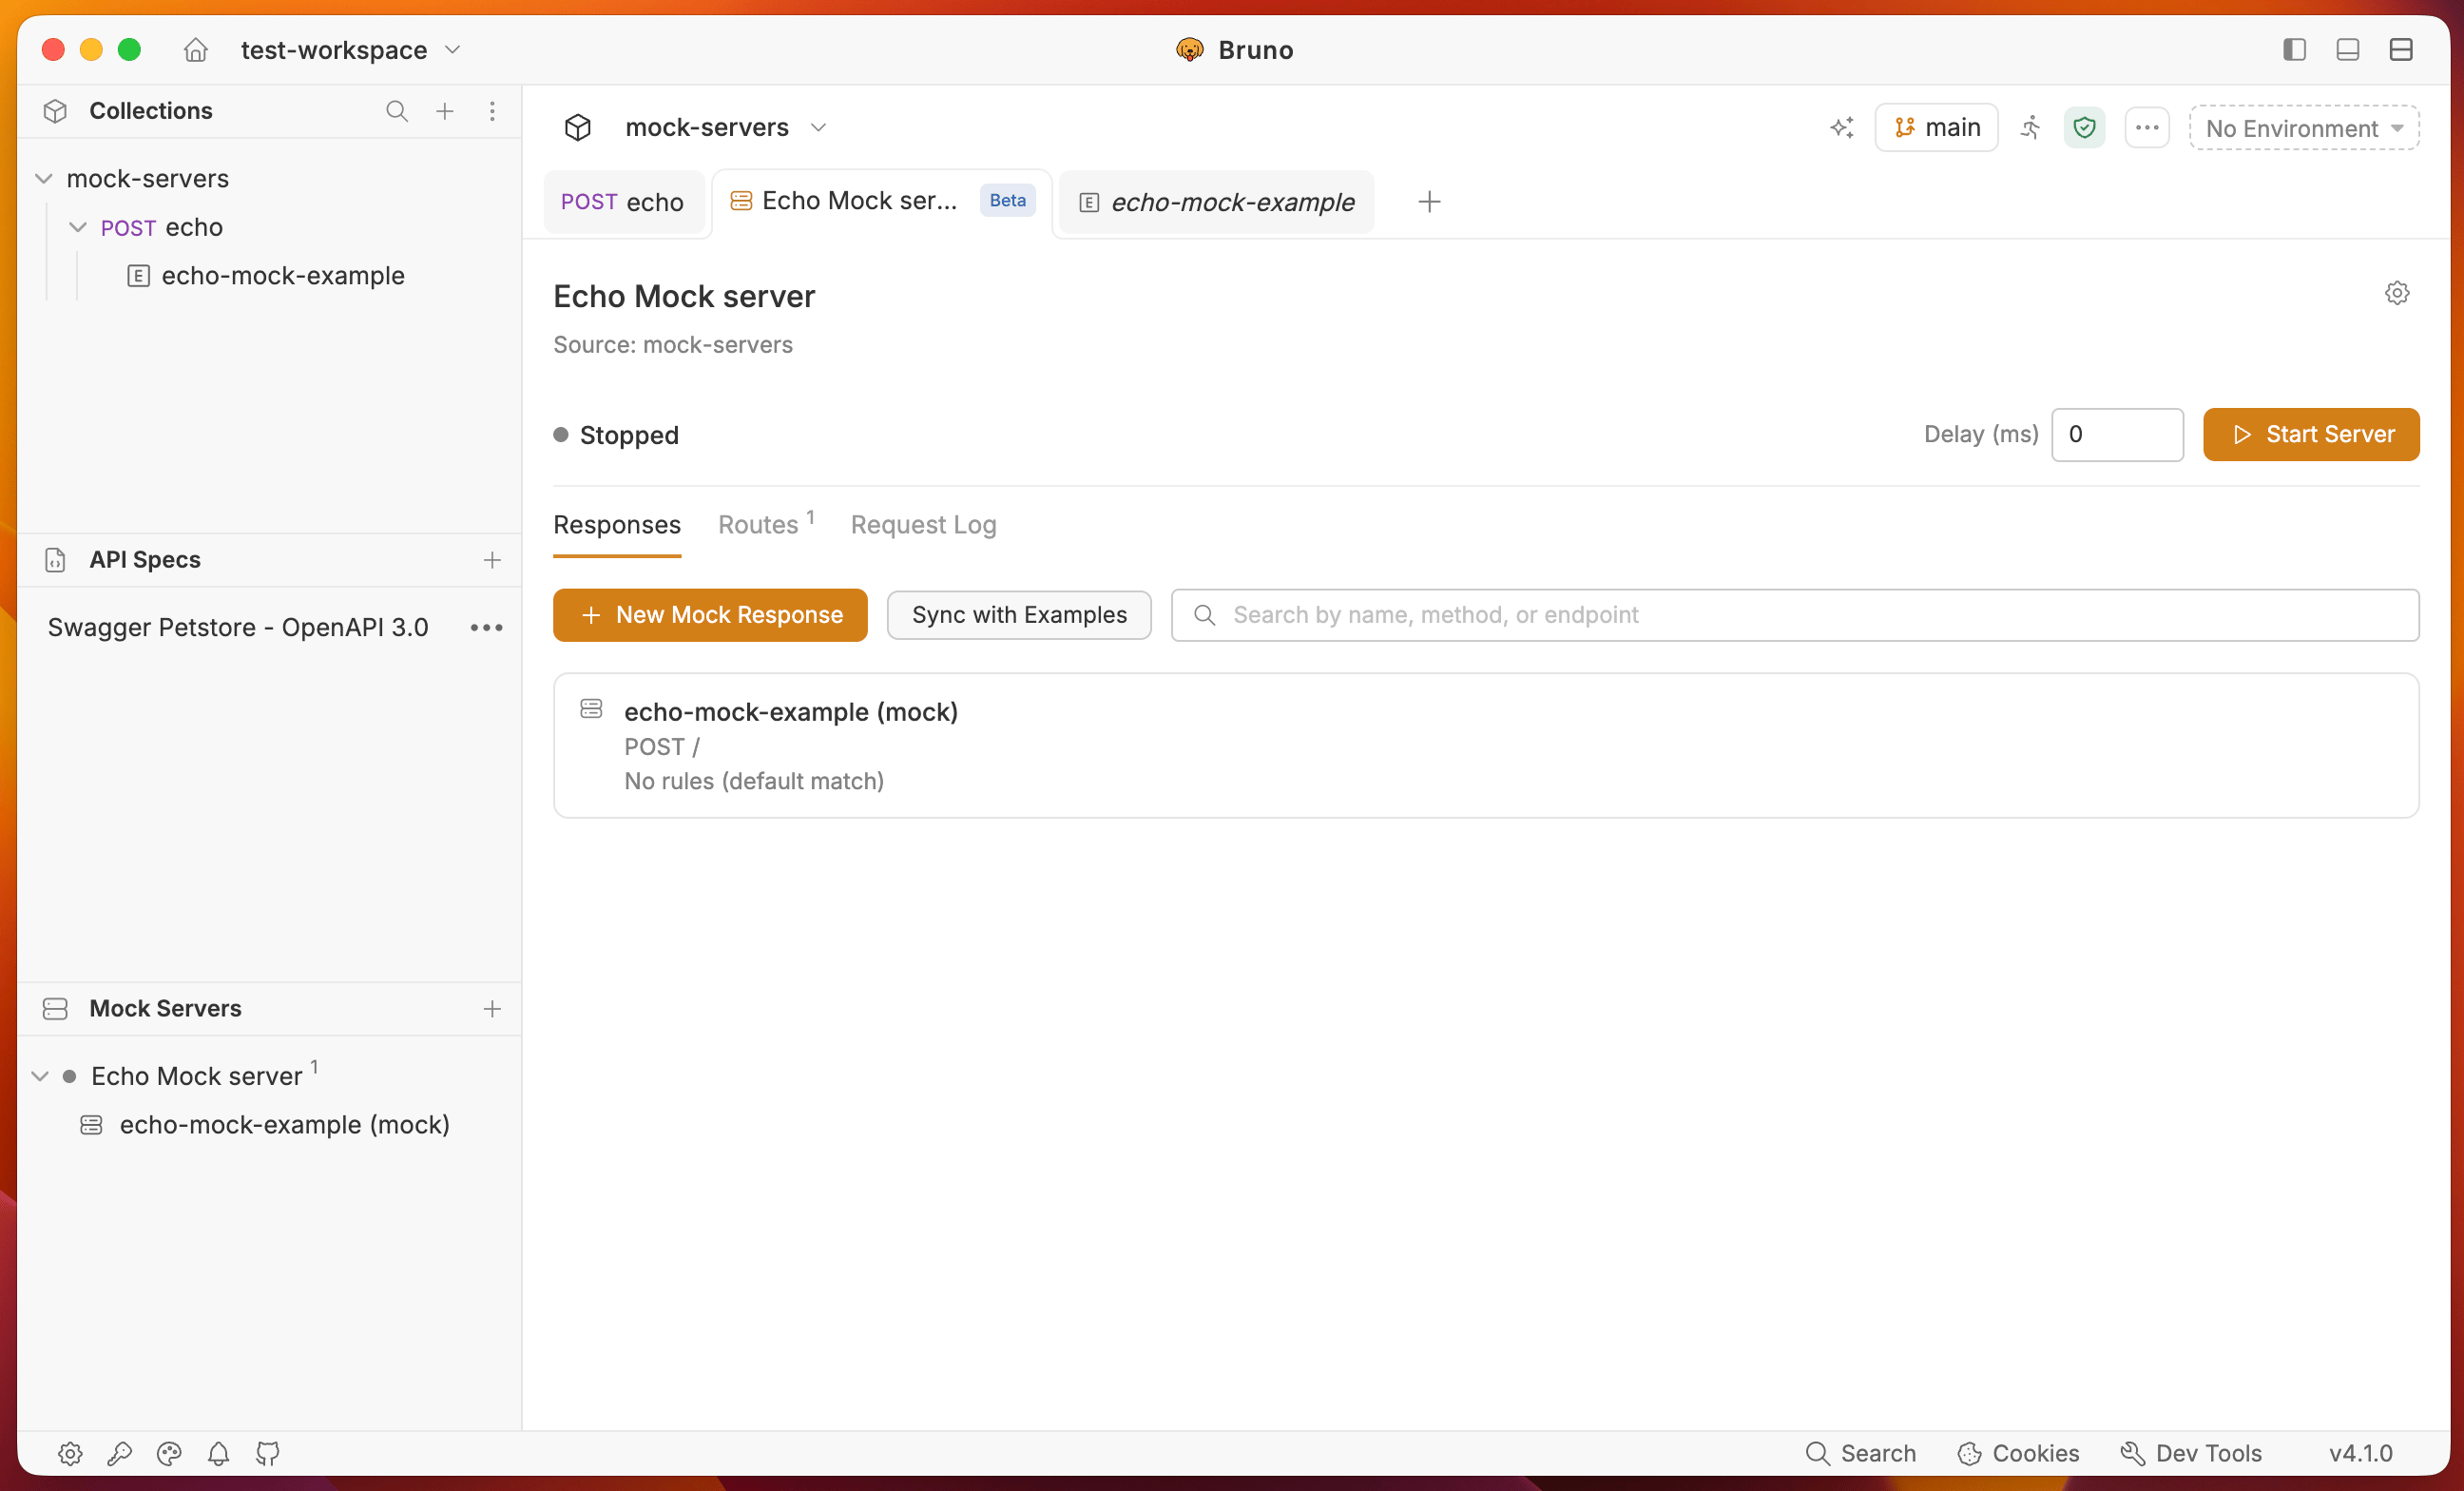Search collections with the magnifier icon
The image size is (2464, 1491).
(x=396, y=111)
